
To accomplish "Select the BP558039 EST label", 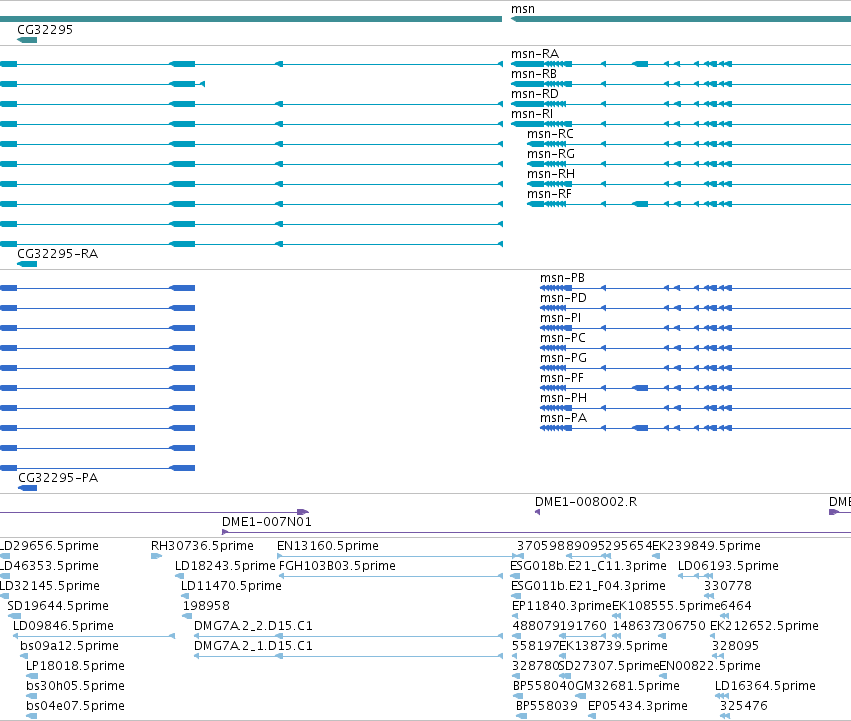I will click(547, 706).
